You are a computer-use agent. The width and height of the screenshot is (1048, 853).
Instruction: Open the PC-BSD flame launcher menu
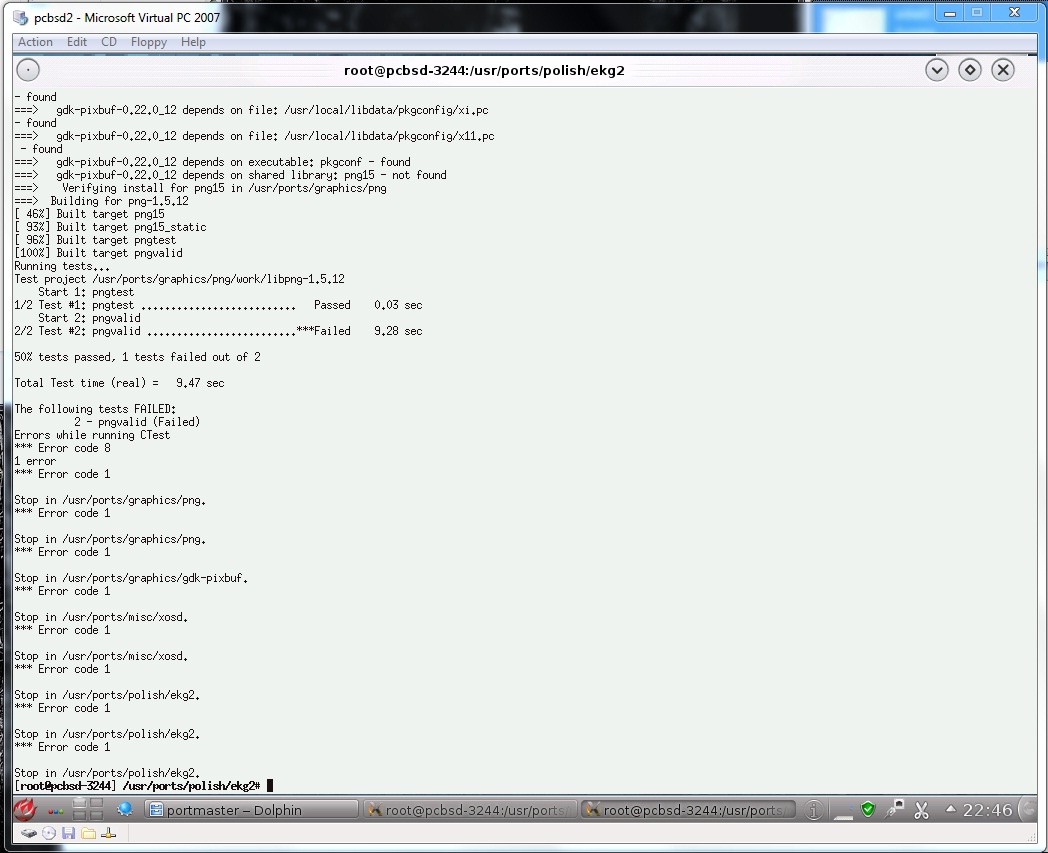[25, 810]
